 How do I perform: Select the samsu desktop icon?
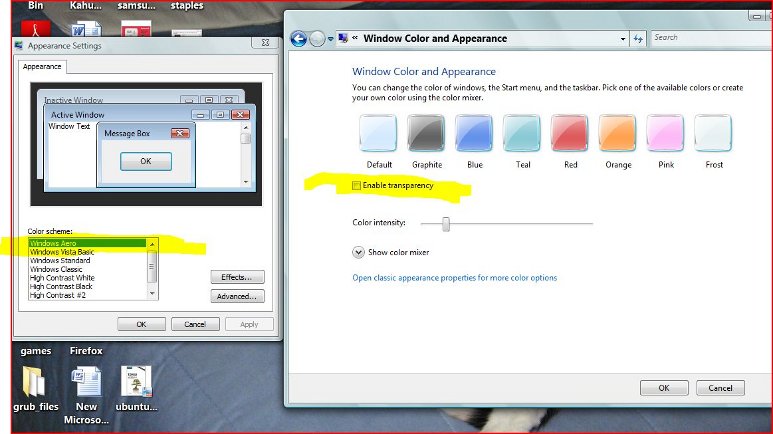tap(136, 29)
